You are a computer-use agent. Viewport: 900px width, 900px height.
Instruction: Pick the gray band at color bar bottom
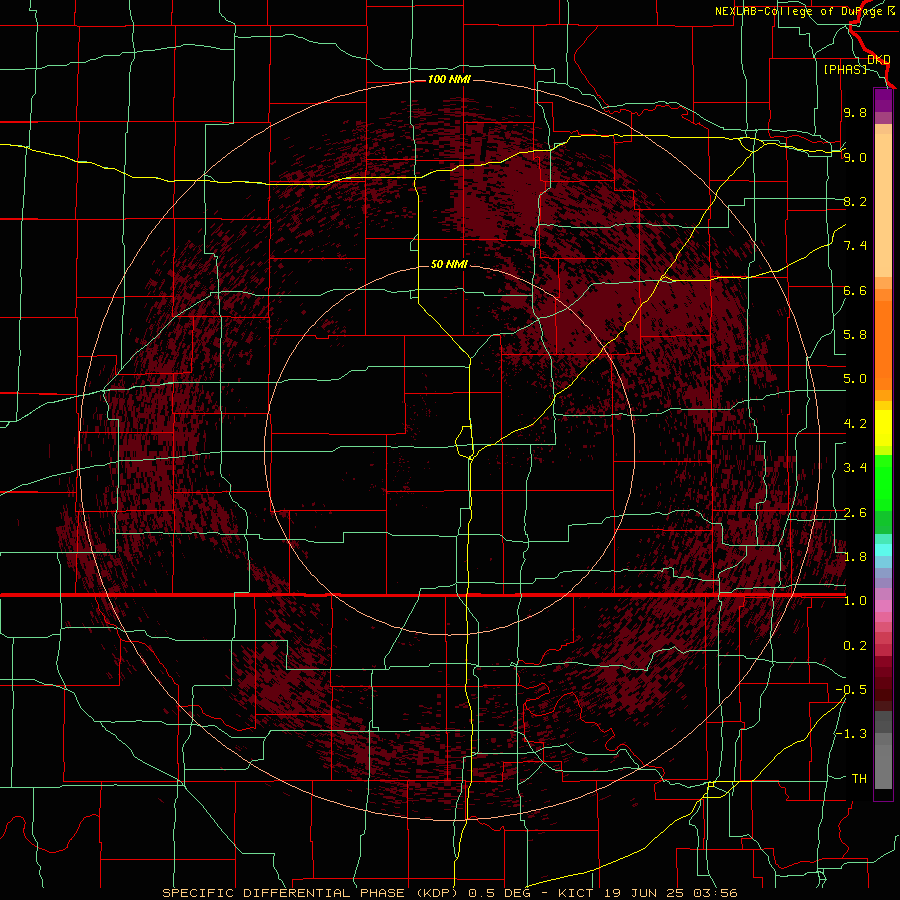(883, 761)
